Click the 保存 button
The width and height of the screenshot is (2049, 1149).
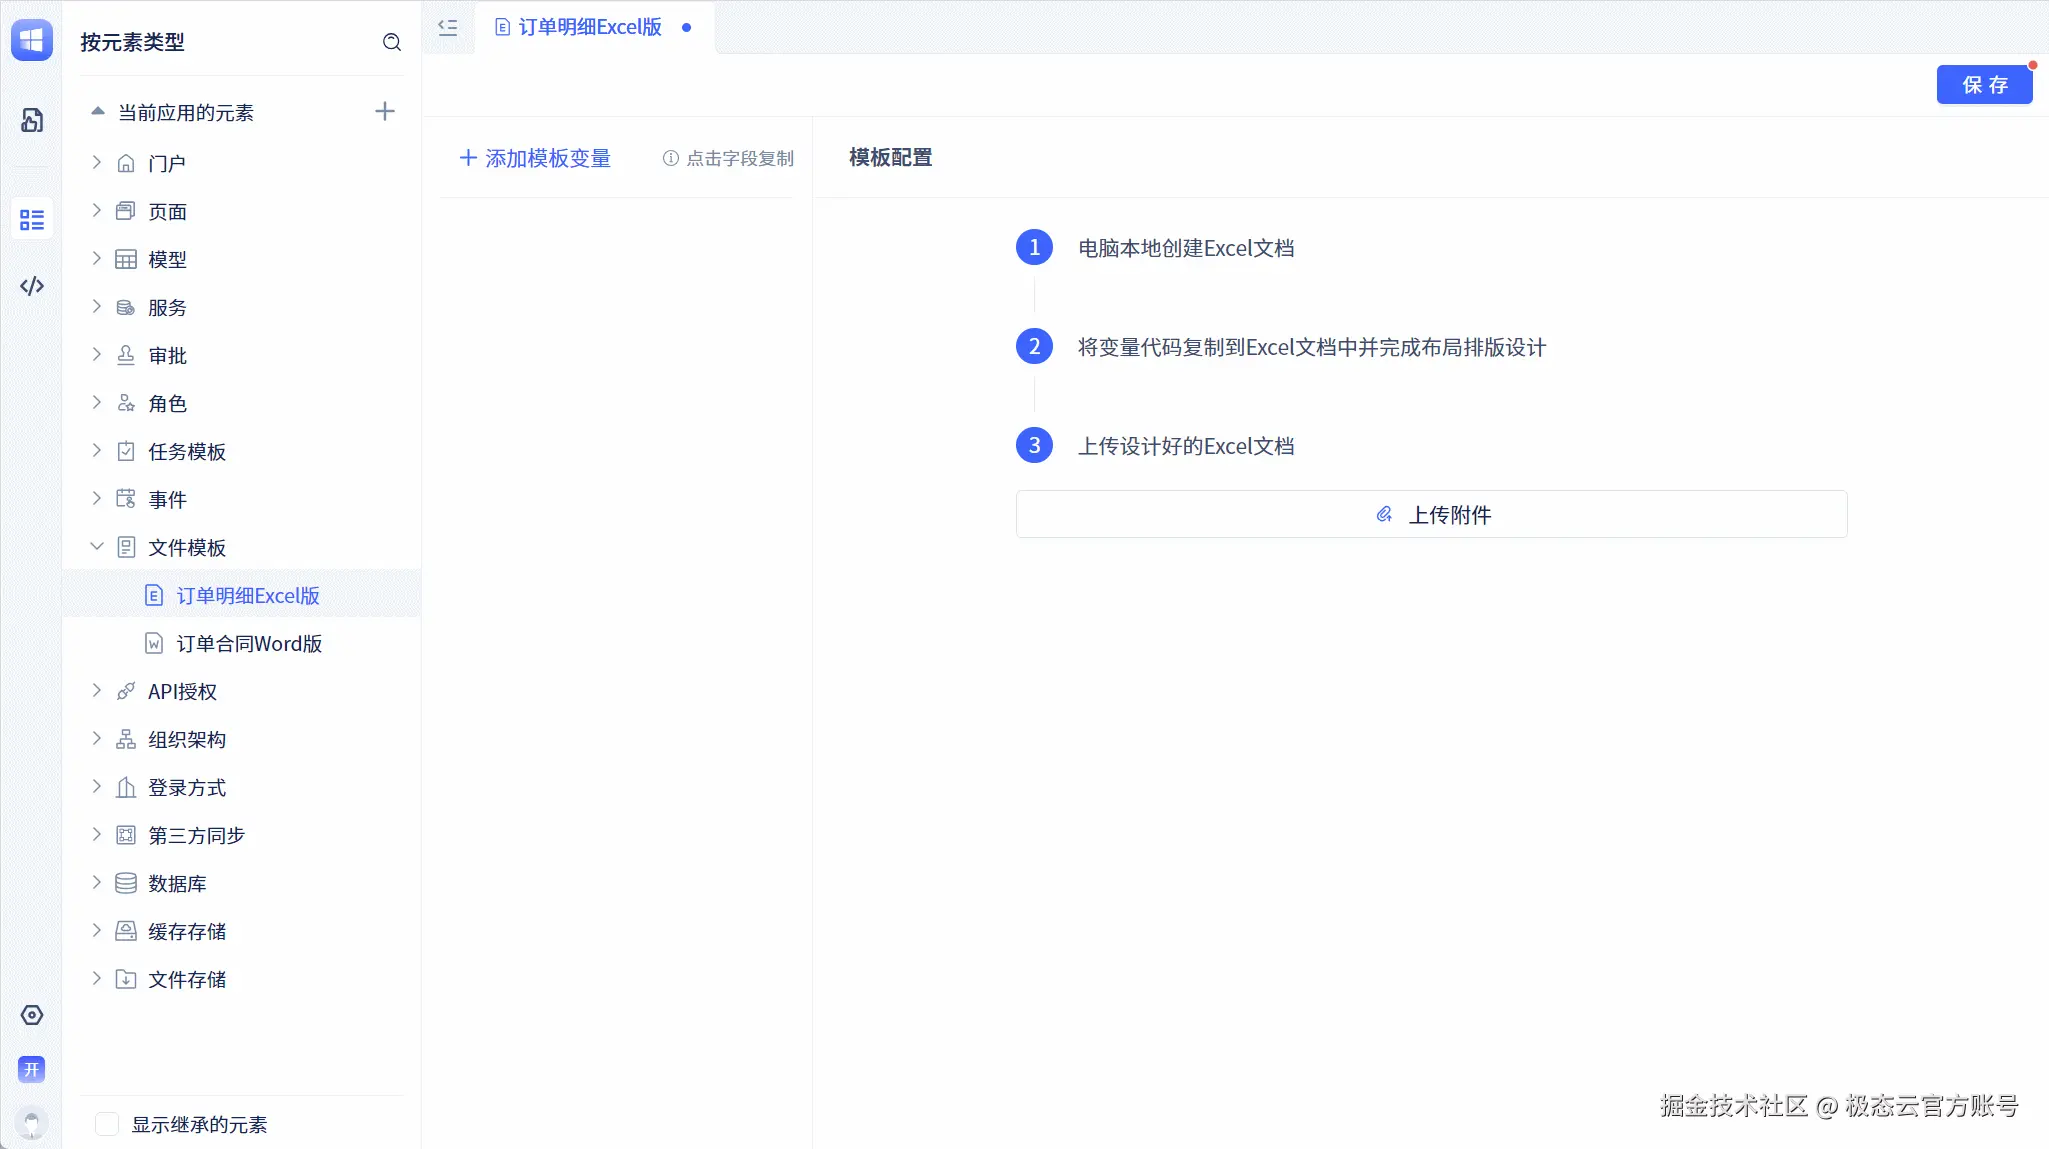(x=1984, y=84)
